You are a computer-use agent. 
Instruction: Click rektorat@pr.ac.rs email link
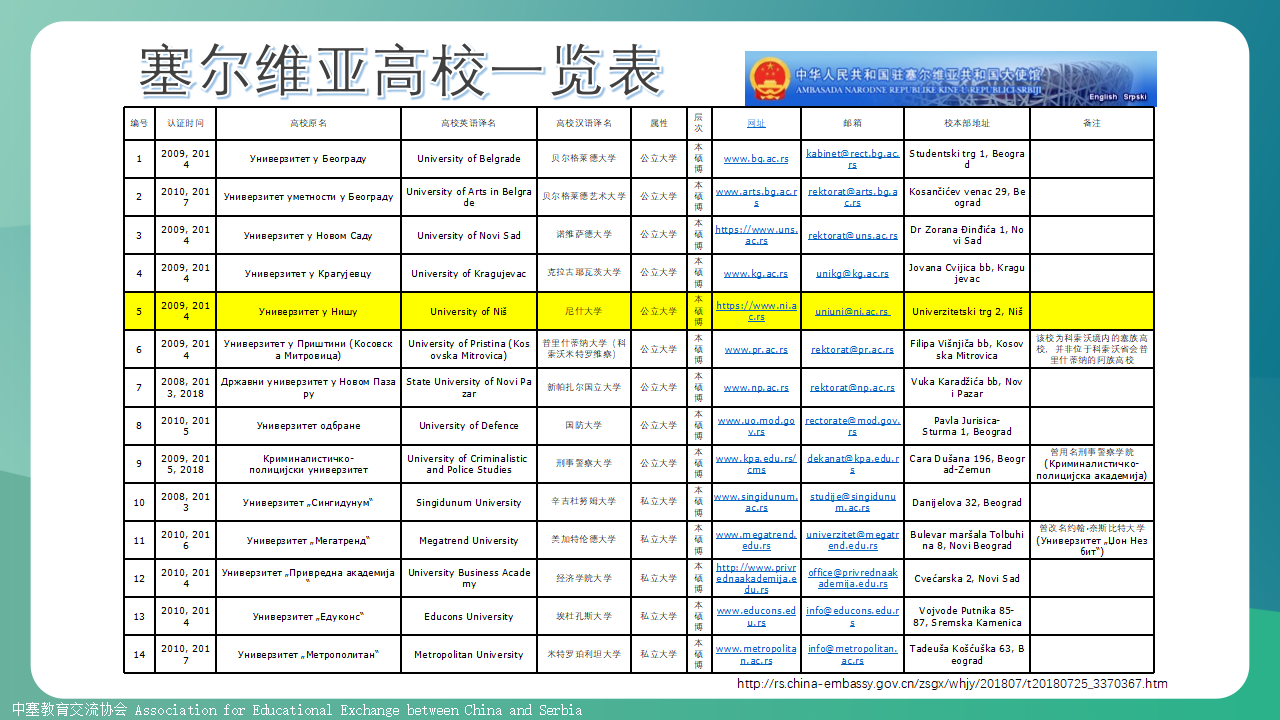(x=852, y=350)
